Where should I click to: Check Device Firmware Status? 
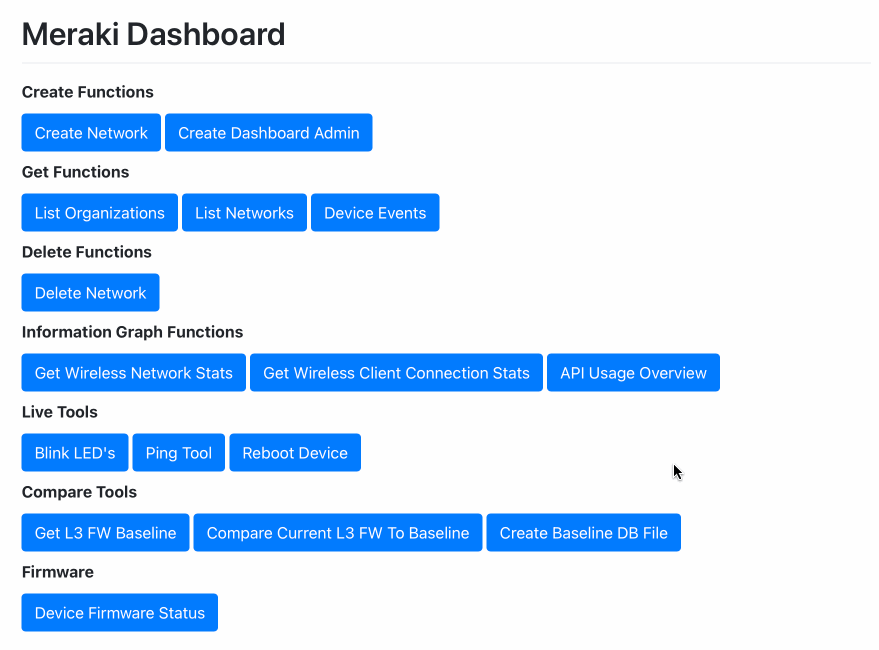click(x=119, y=612)
